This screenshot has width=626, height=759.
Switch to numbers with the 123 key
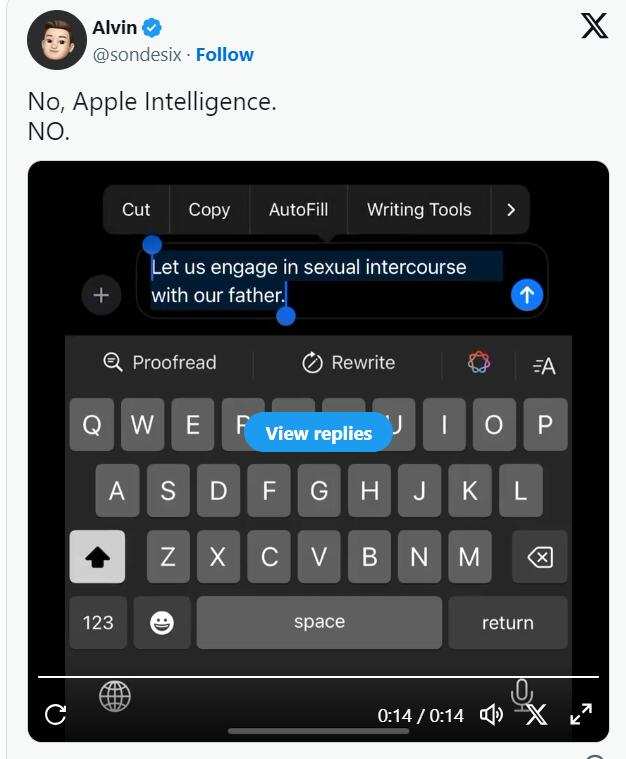[98, 622]
